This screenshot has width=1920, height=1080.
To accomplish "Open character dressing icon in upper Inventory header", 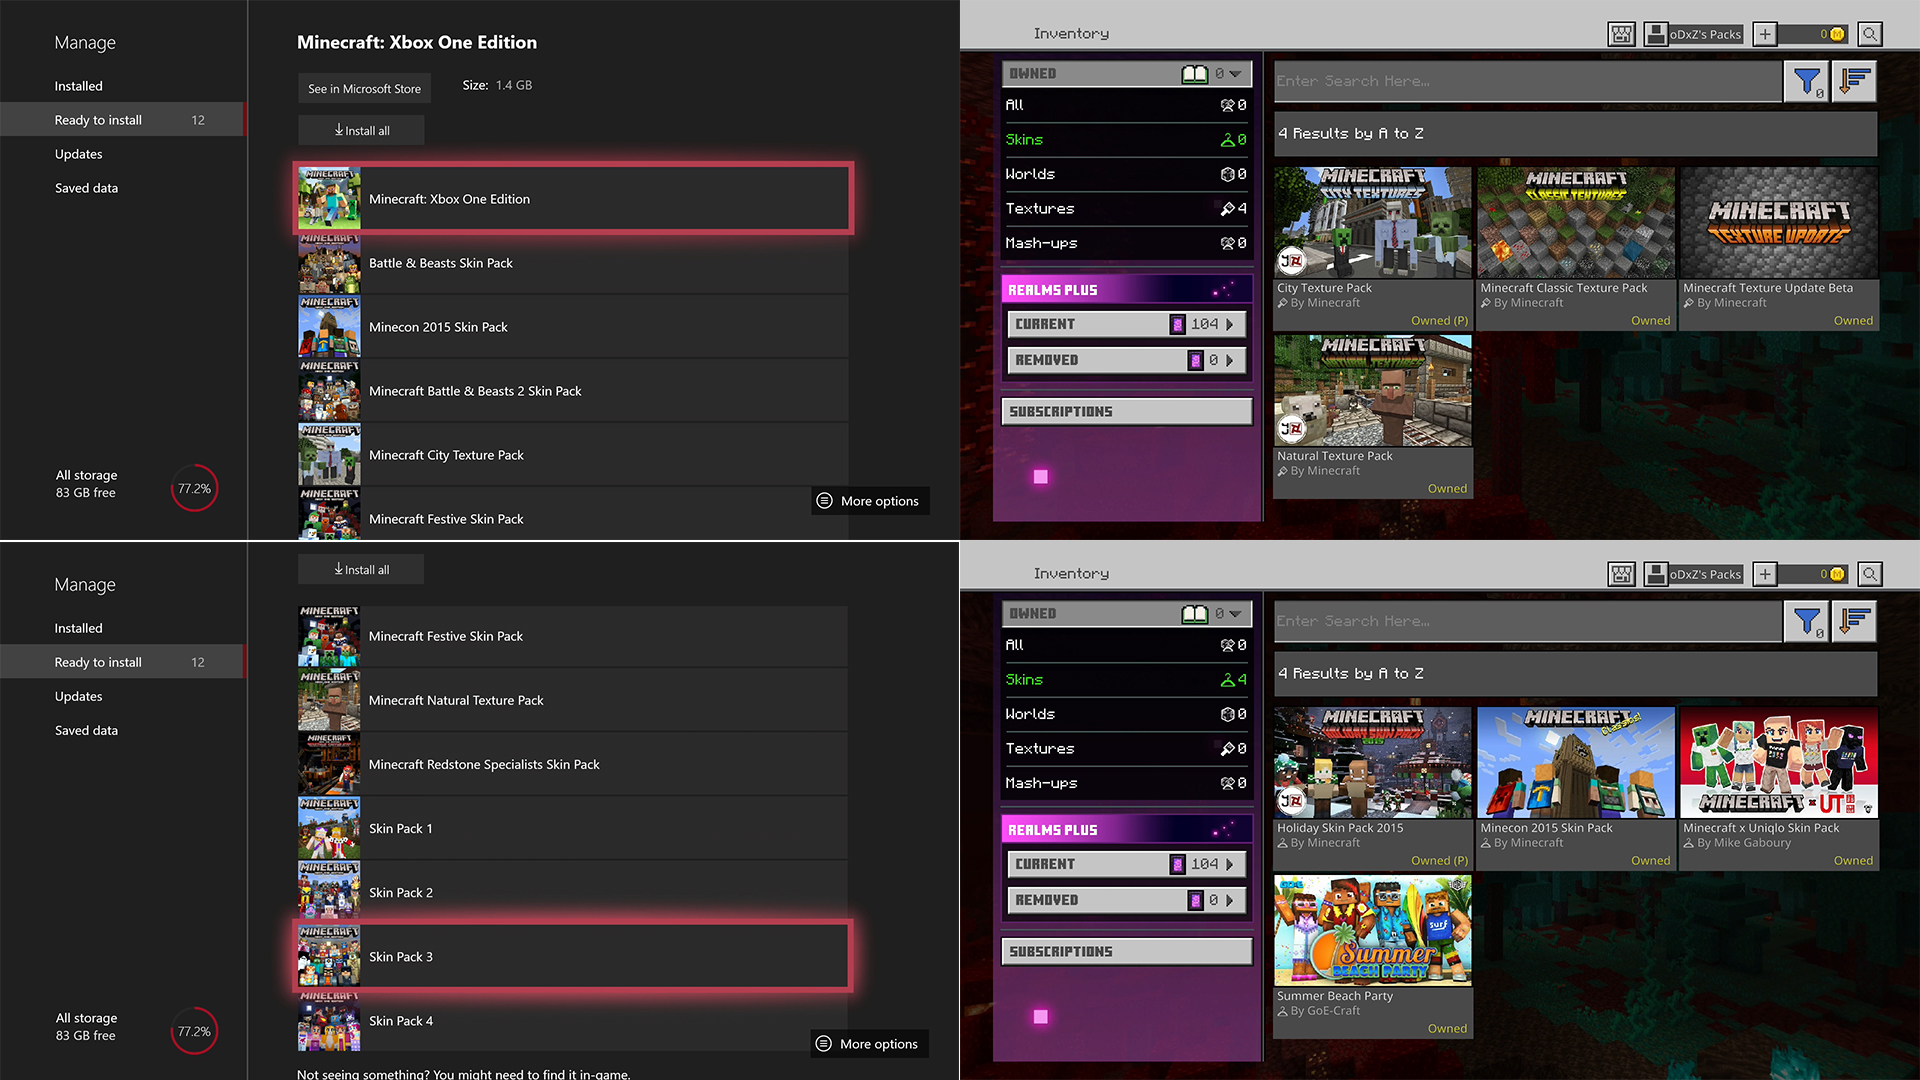I will [x=1622, y=34].
